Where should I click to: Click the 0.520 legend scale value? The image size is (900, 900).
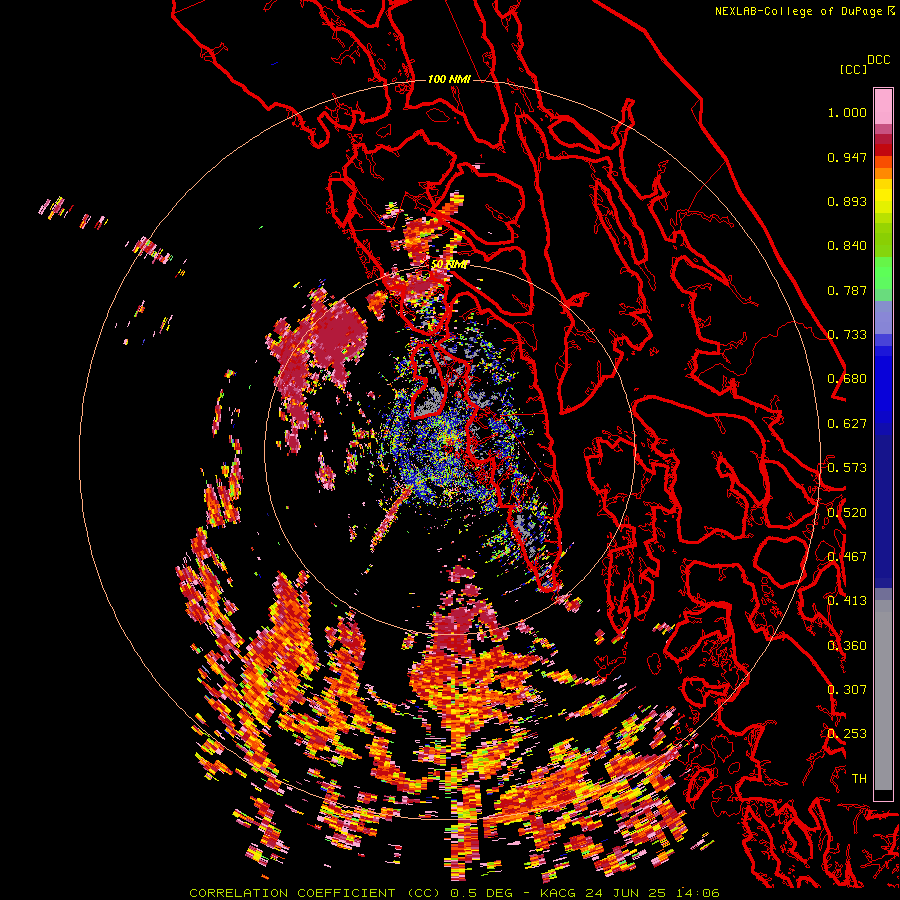(848, 513)
